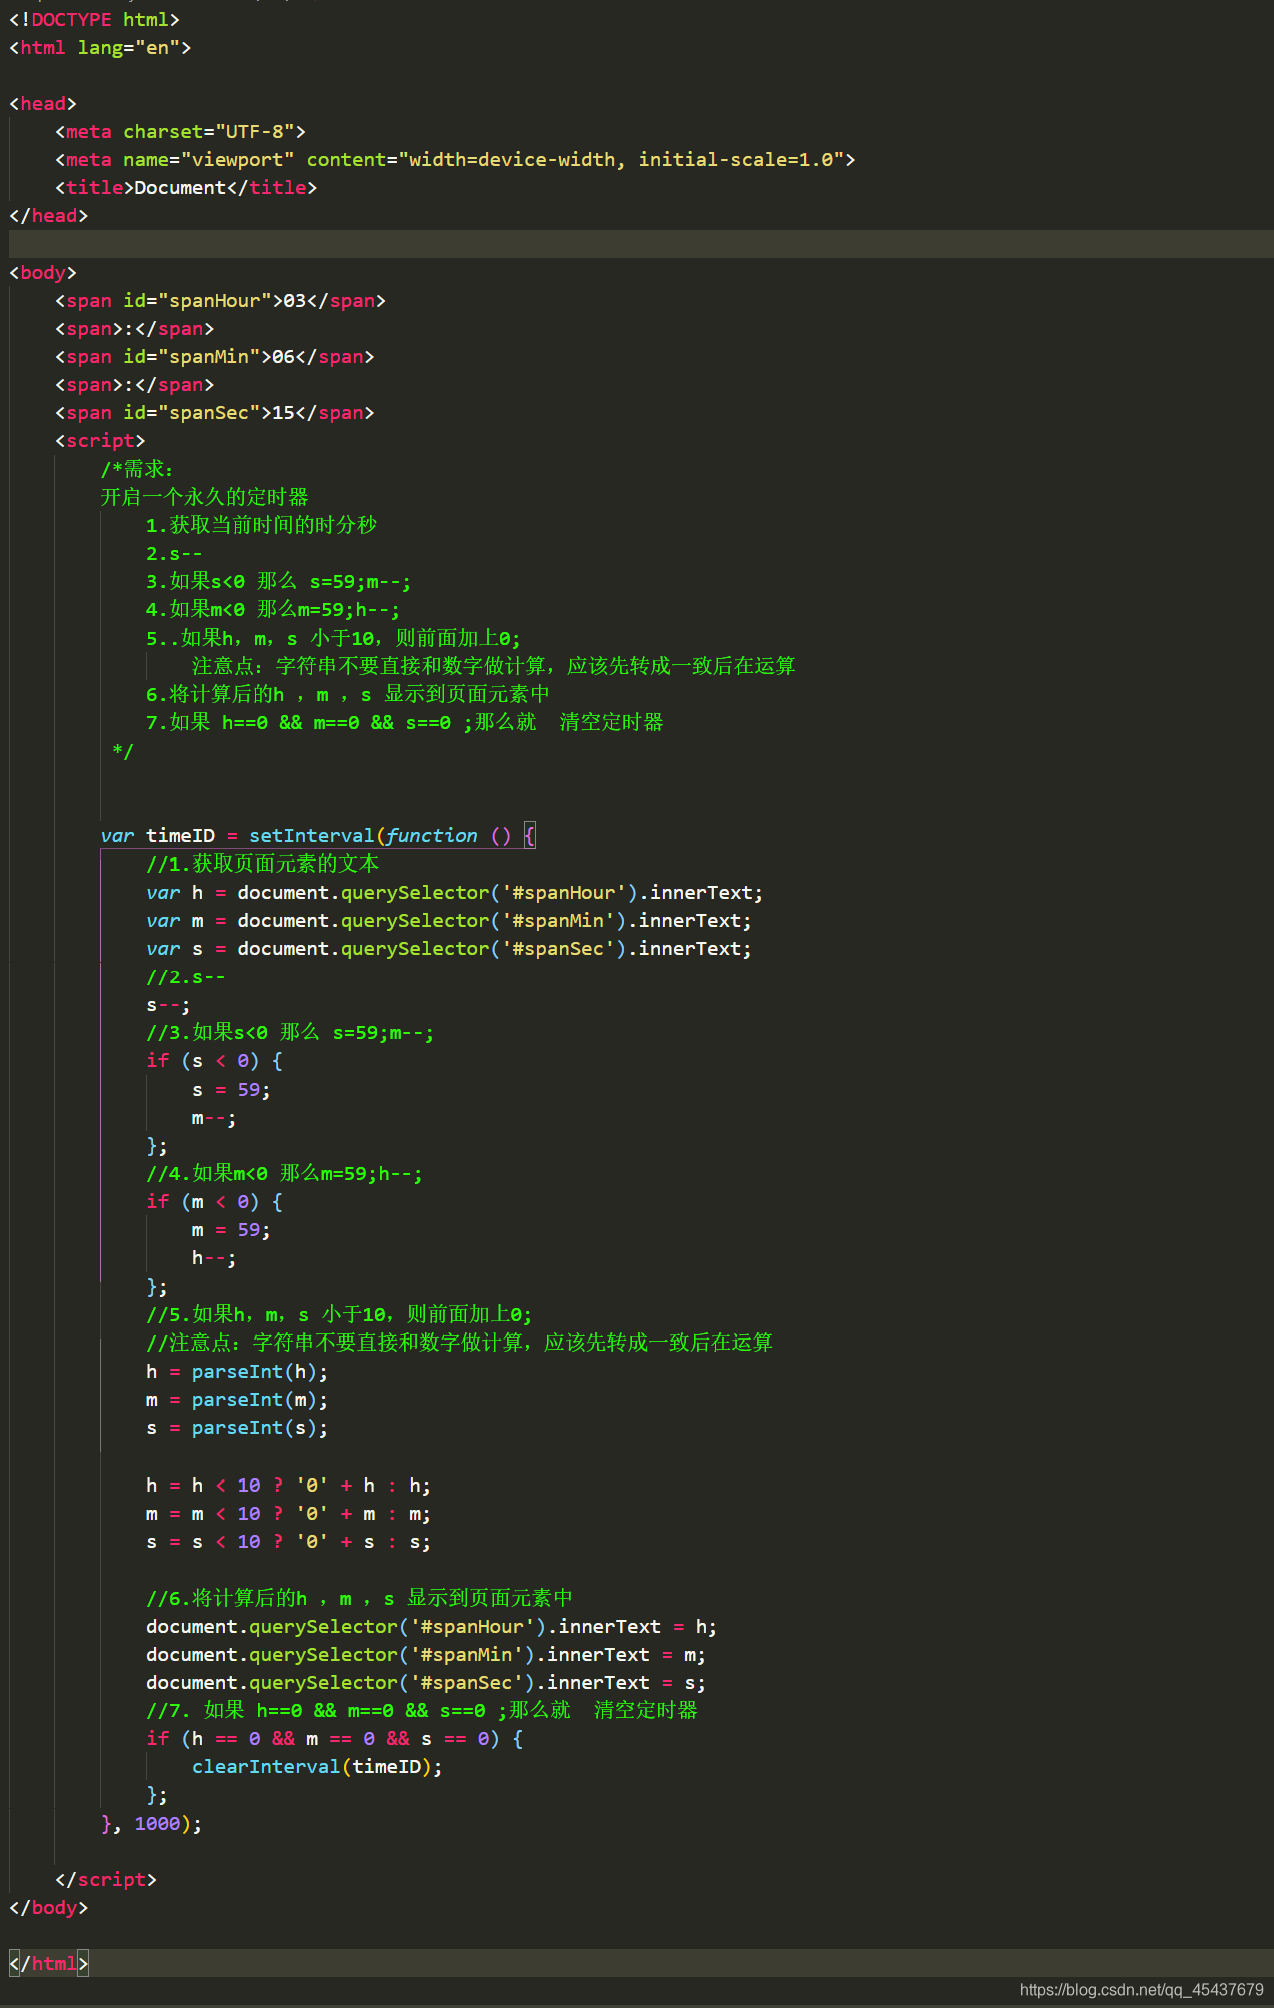The image size is (1274, 2009).
Task: Click the 'm = 59;' assignment
Action: pyautogui.click(x=231, y=1230)
